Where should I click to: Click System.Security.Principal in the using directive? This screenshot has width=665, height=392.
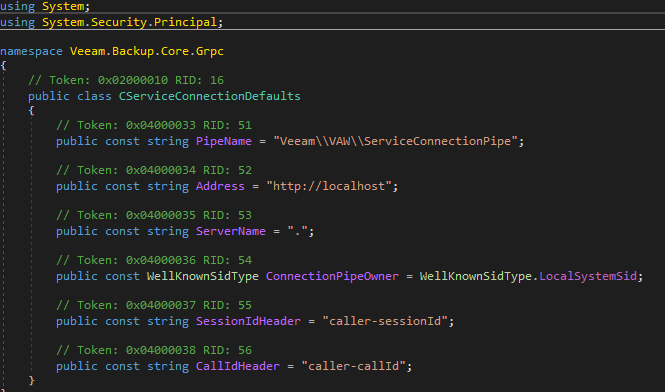point(129,22)
